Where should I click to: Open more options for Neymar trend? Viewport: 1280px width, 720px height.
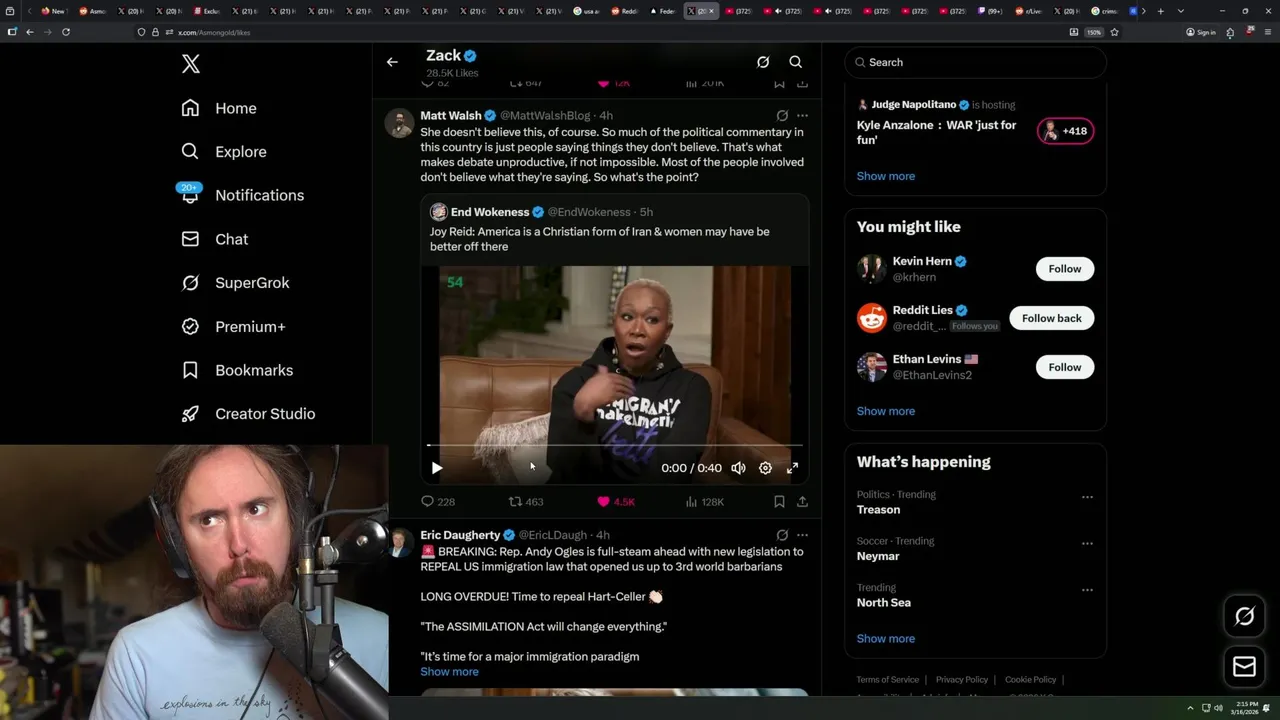(x=1087, y=544)
